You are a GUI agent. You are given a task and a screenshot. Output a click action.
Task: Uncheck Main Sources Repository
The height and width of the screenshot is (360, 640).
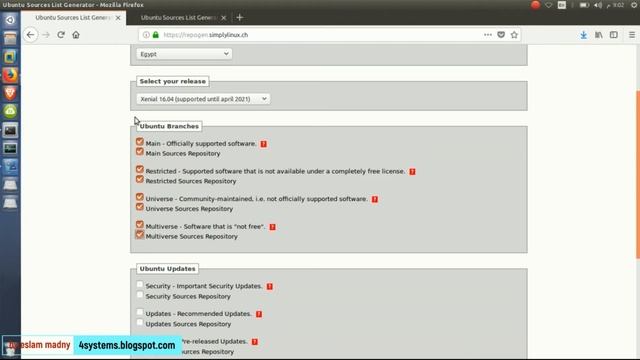pos(140,152)
